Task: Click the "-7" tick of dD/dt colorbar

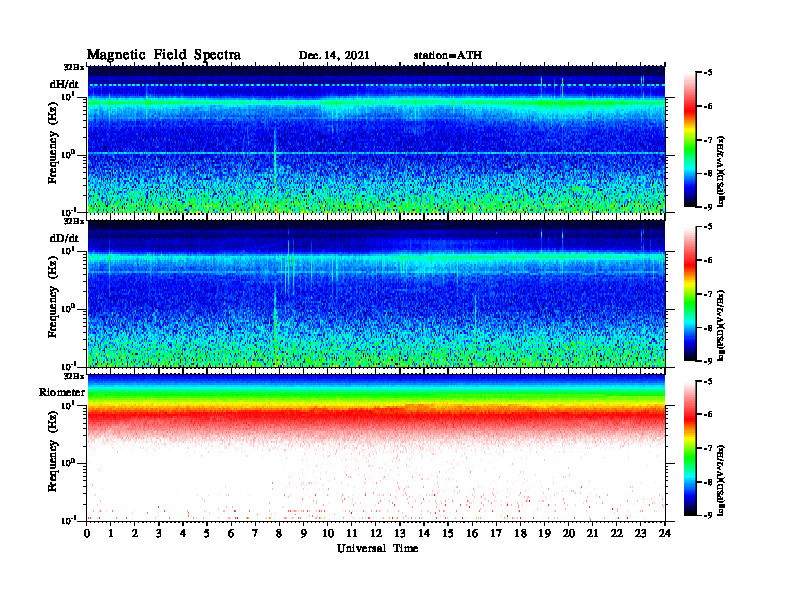Action: (x=708, y=294)
